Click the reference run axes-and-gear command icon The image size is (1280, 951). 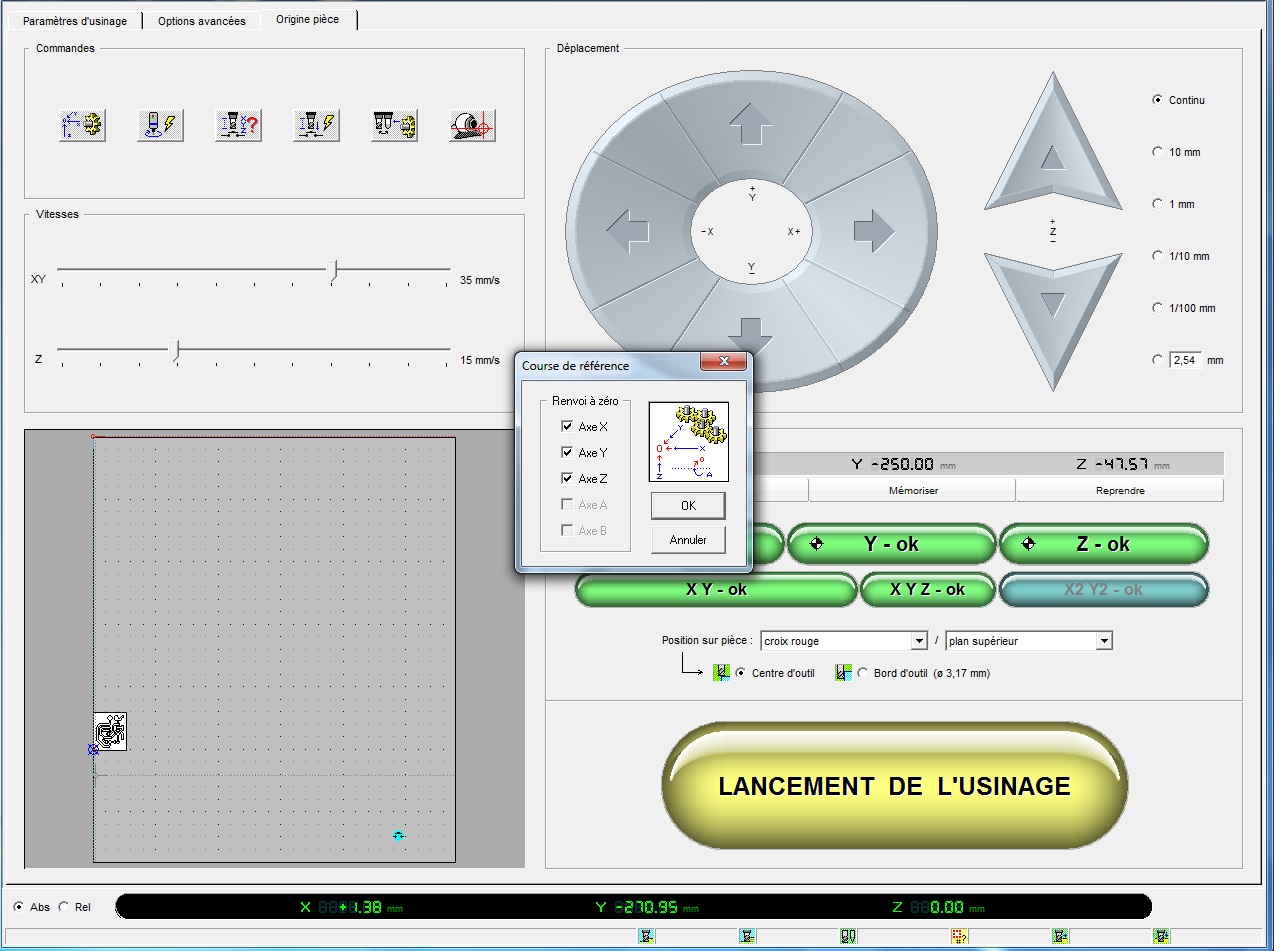coord(82,125)
